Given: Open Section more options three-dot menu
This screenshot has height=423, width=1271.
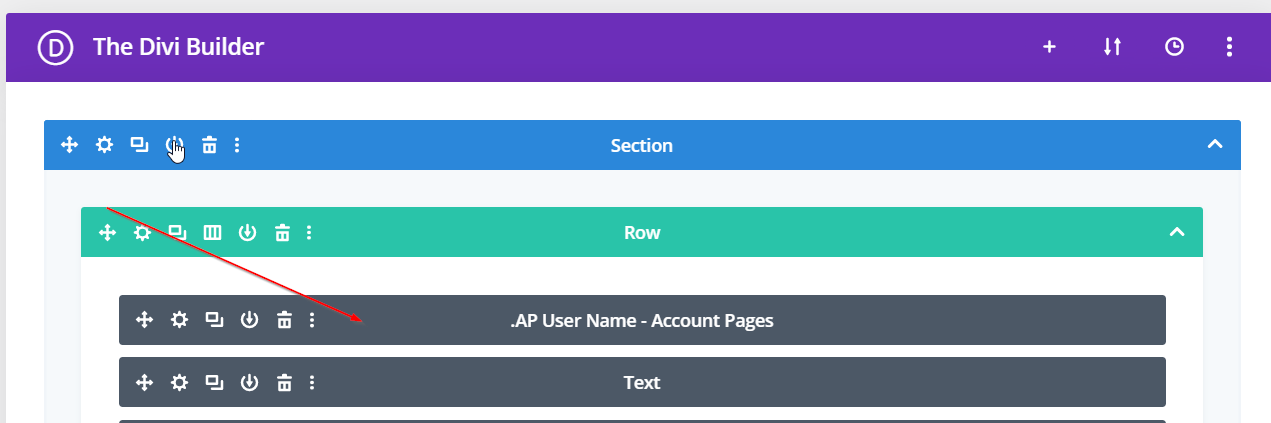Looking at the screenshot, I should click(x=237, y=145).
